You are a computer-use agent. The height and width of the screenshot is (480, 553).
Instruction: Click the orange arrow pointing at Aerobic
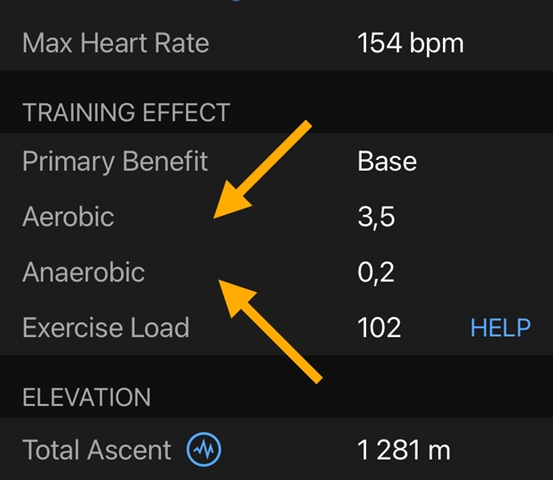(x=263, y=169)
